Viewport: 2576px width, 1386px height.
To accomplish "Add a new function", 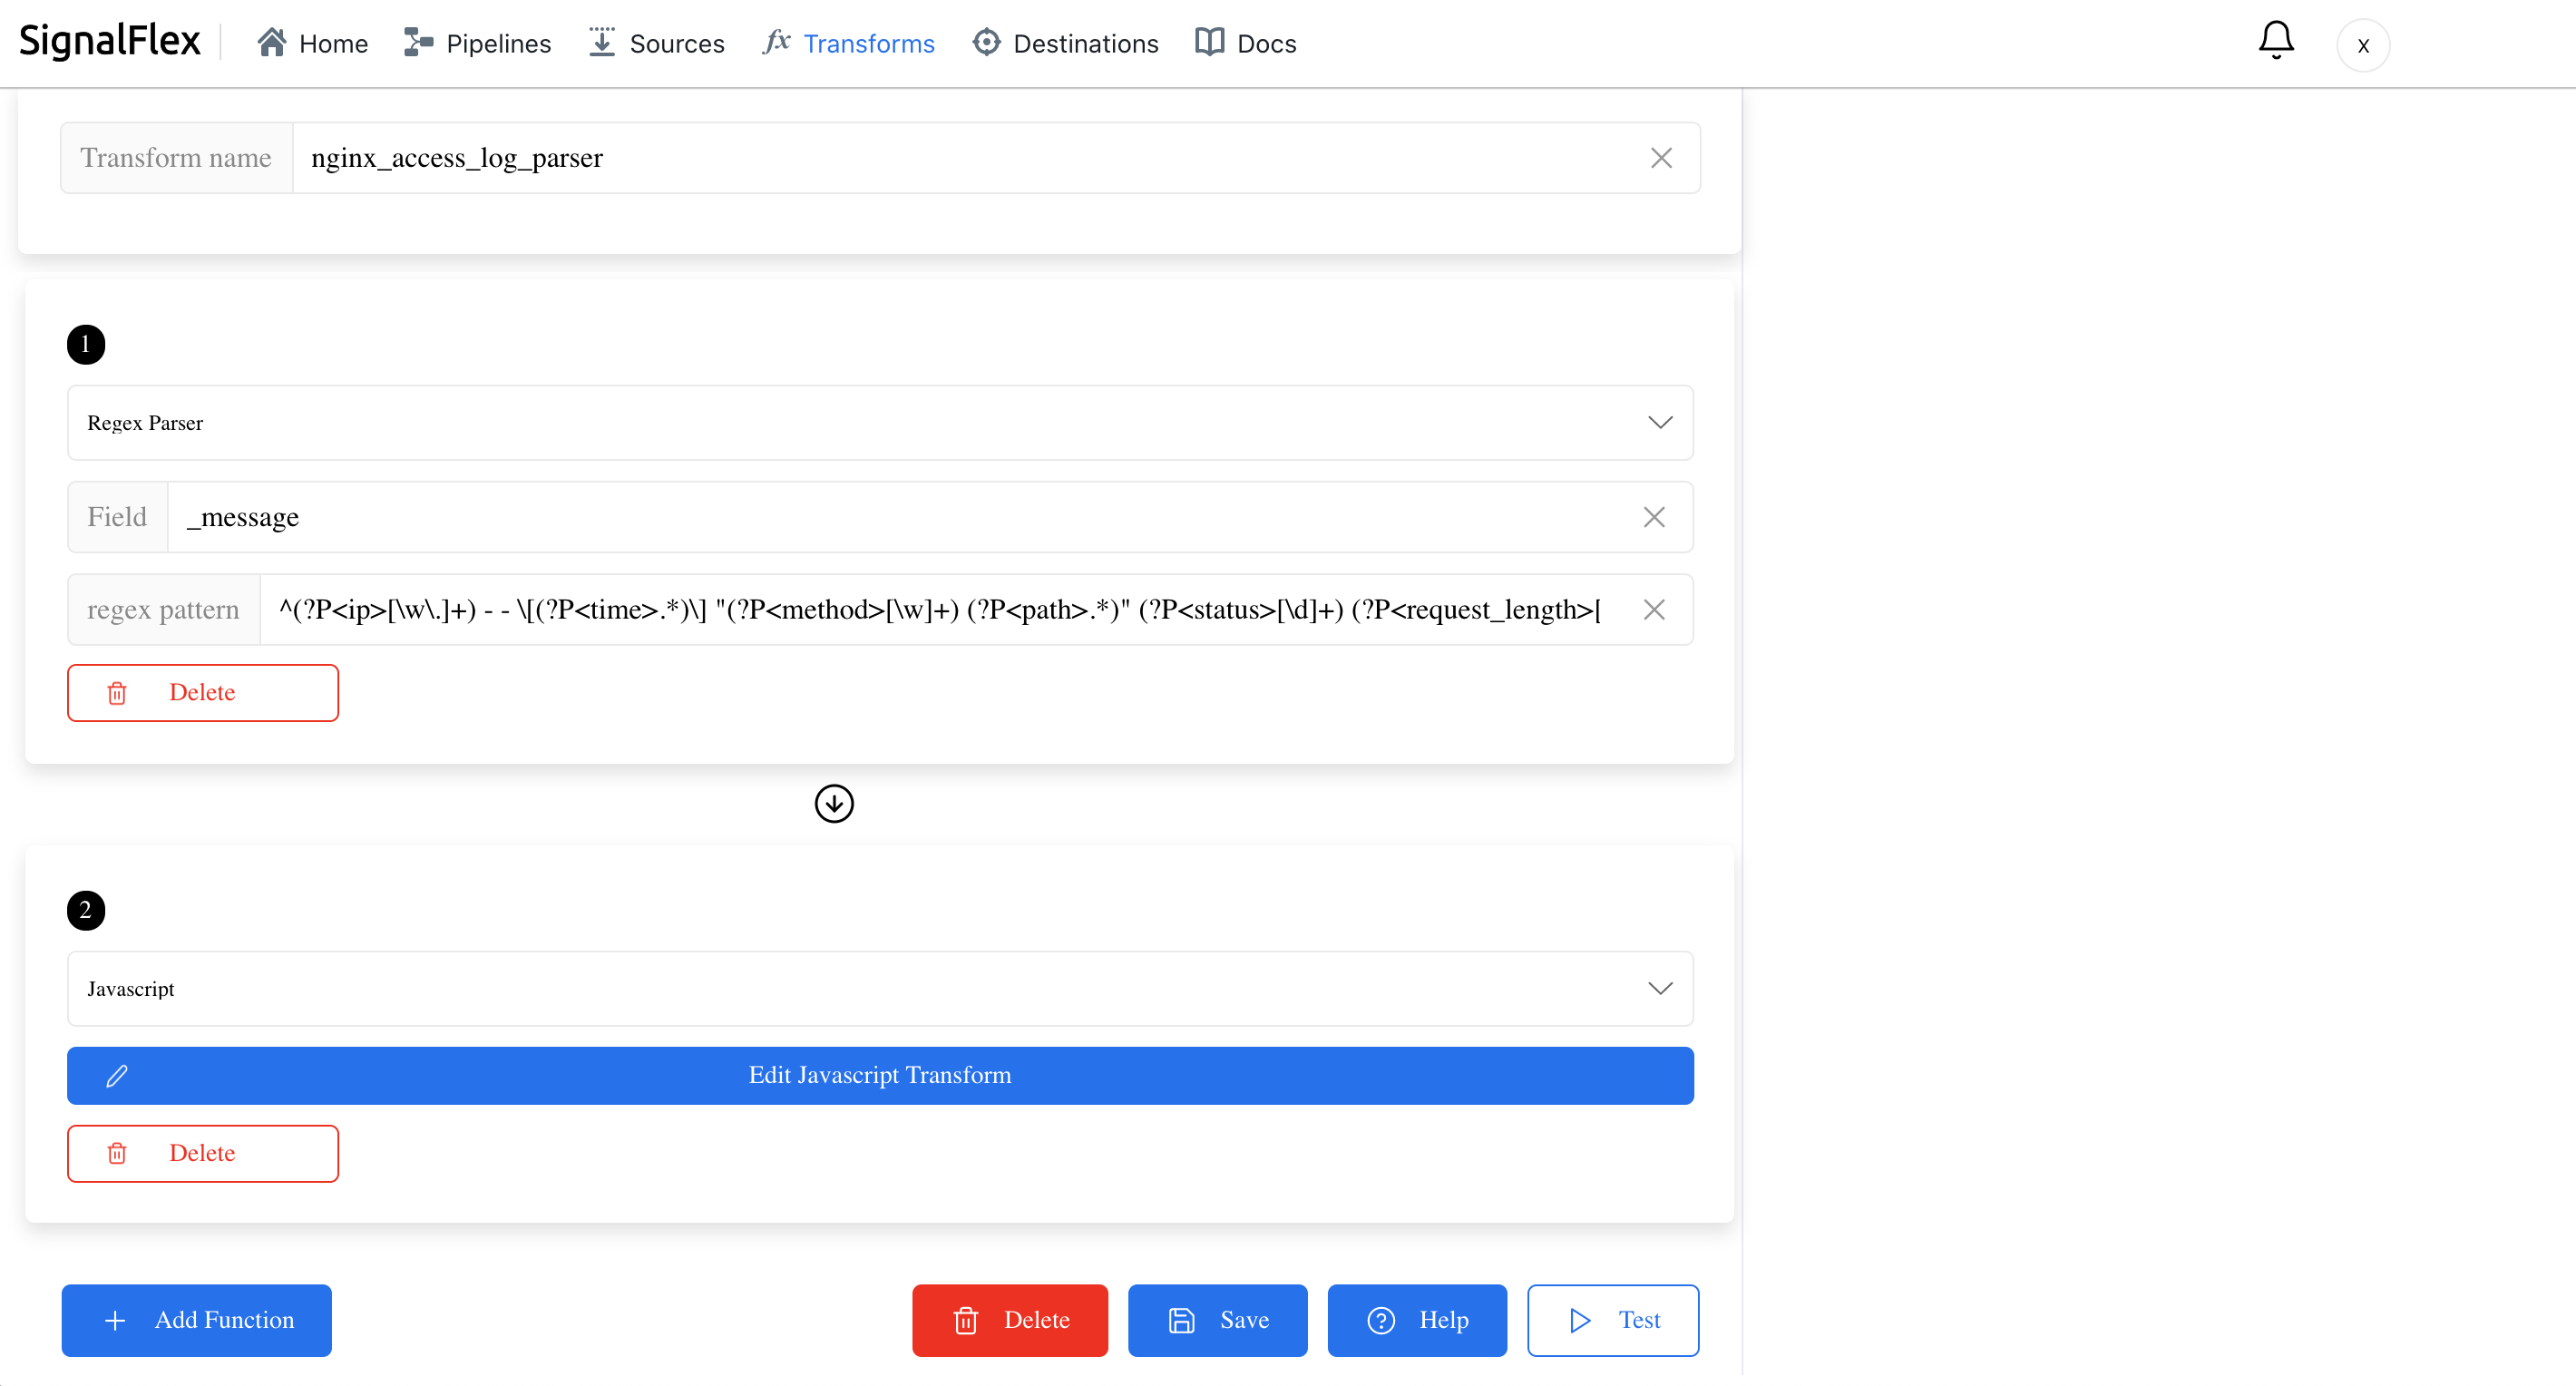I will (x=197, y=1320).
